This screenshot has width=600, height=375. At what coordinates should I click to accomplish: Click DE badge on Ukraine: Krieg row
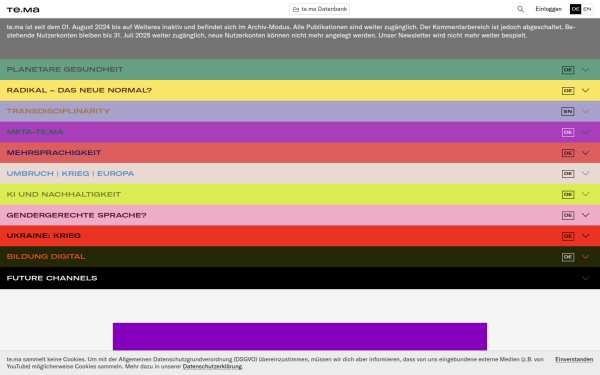568,236
